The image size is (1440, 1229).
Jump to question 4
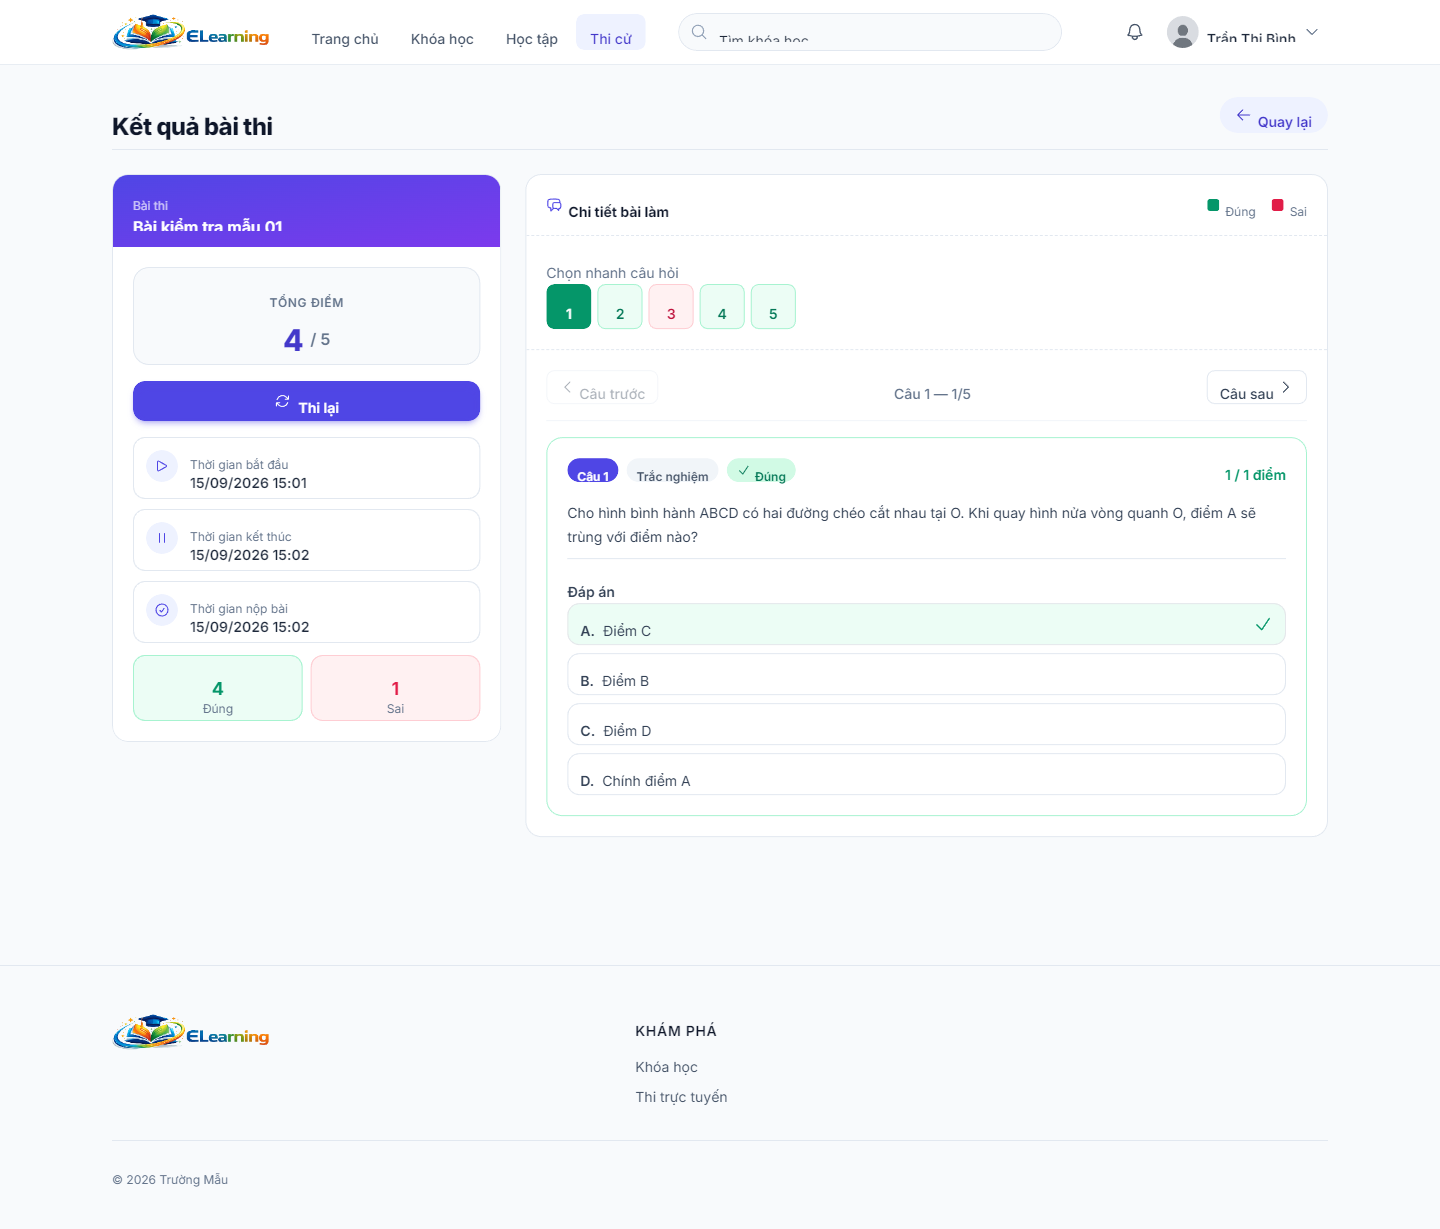[x=722, y=307]
